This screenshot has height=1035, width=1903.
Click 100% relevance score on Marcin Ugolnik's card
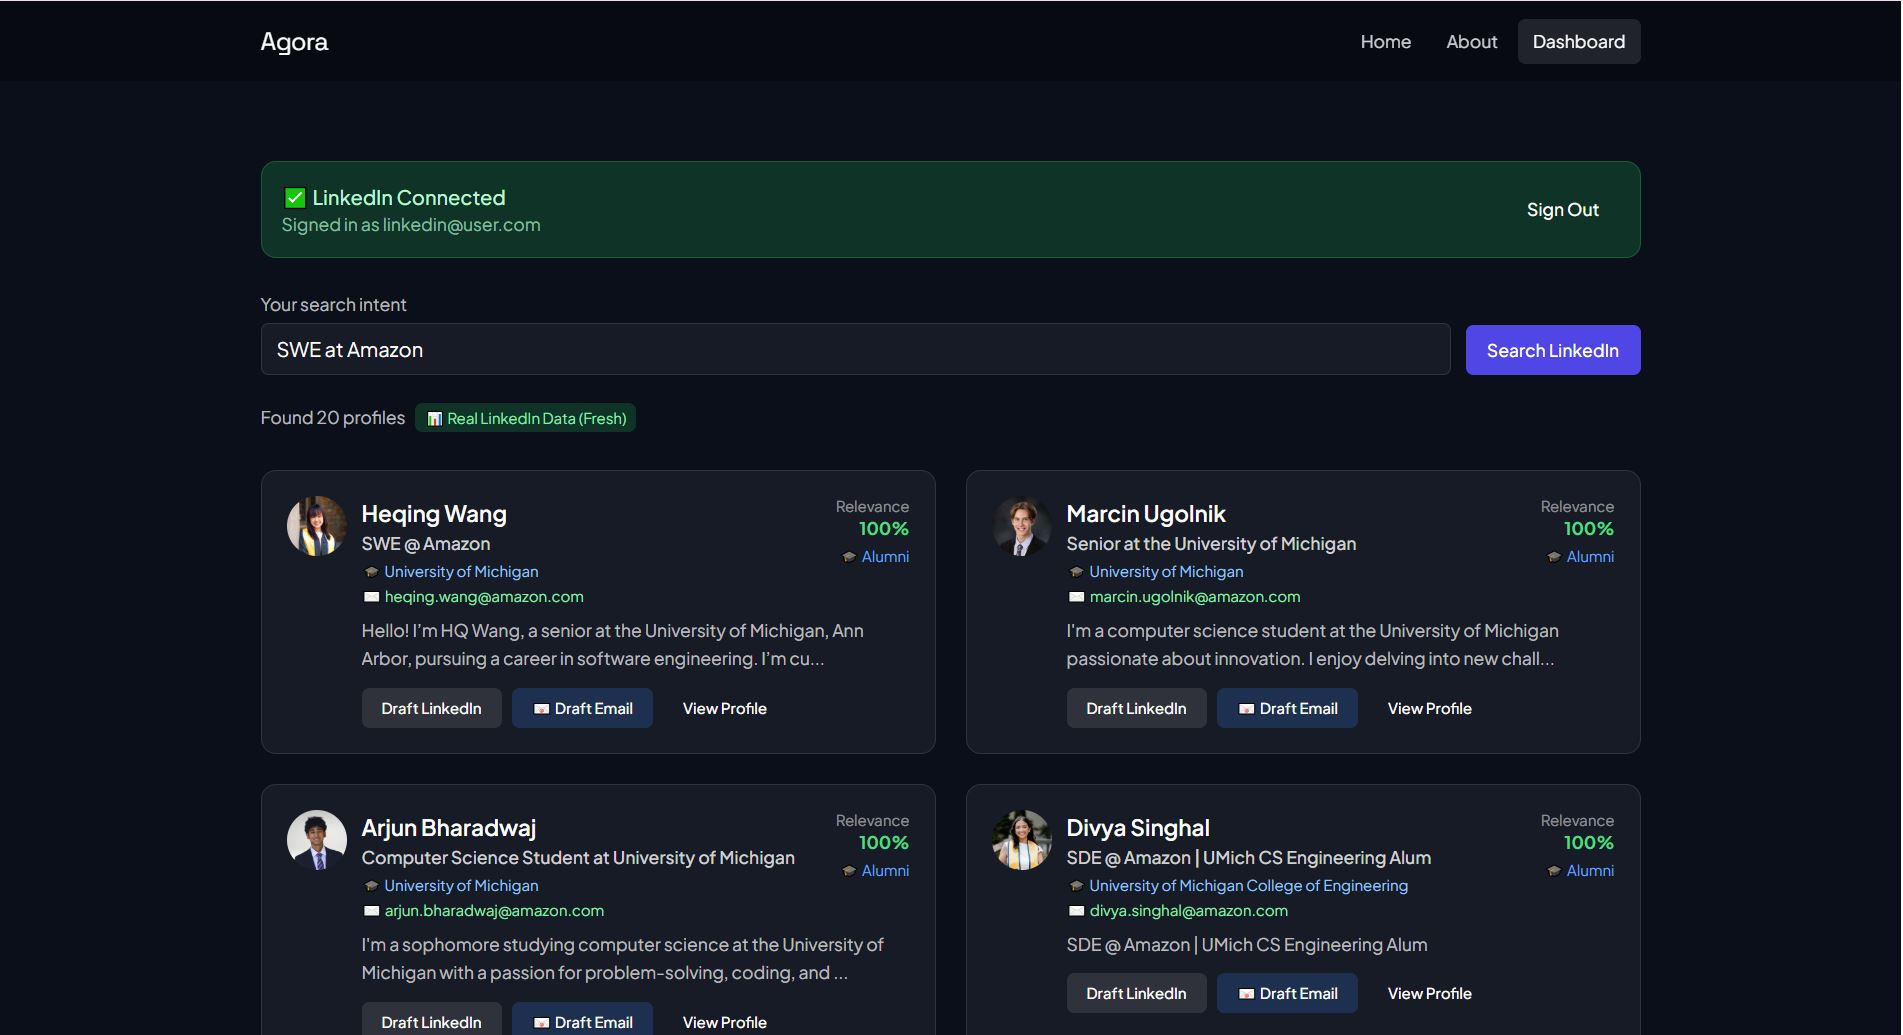click(x=1589, y=529)
